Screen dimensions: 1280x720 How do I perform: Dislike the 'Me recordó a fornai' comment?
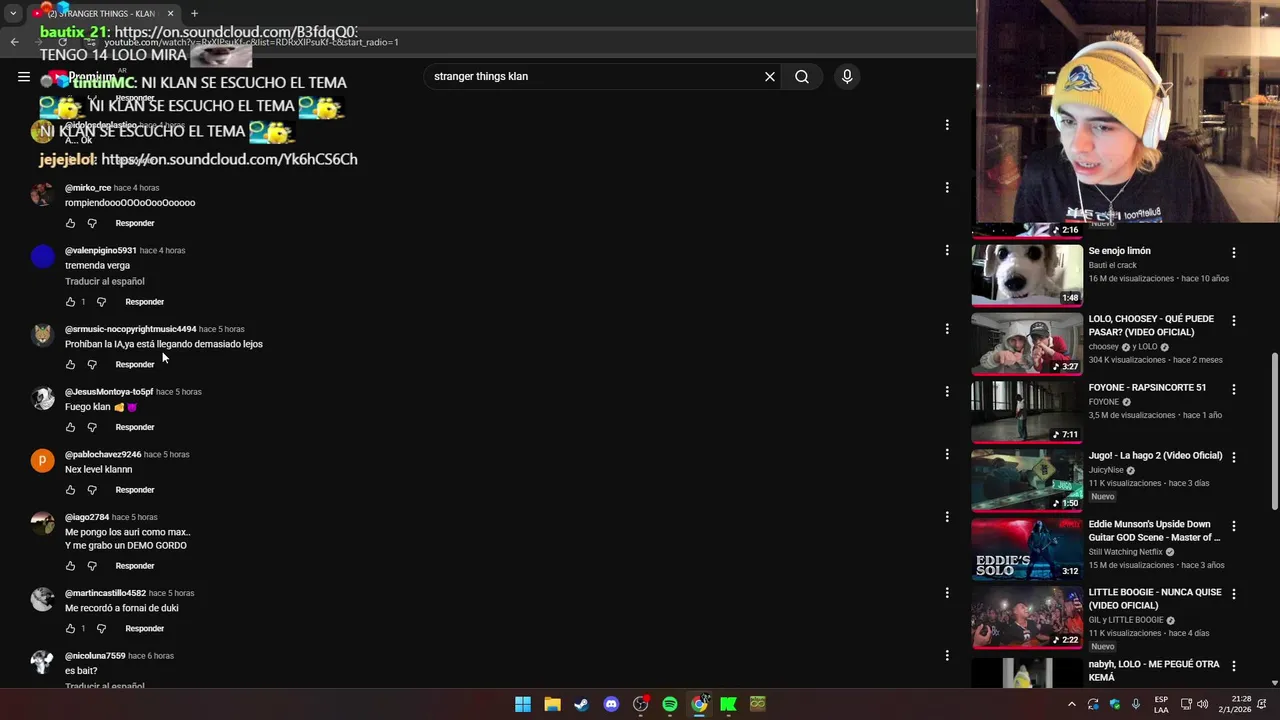tap(101, 629)
